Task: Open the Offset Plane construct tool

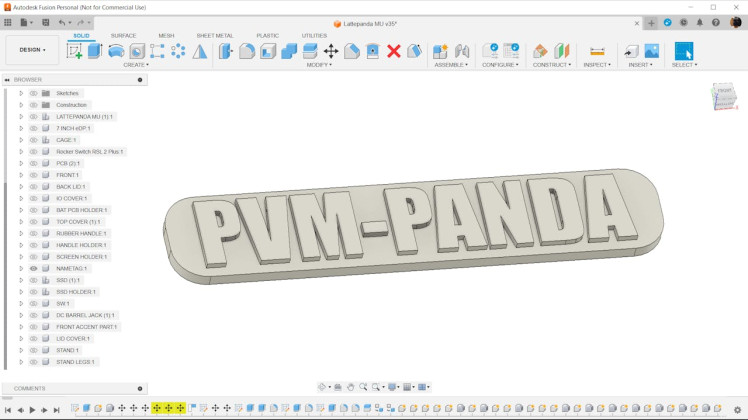Action: coord(540,51)
